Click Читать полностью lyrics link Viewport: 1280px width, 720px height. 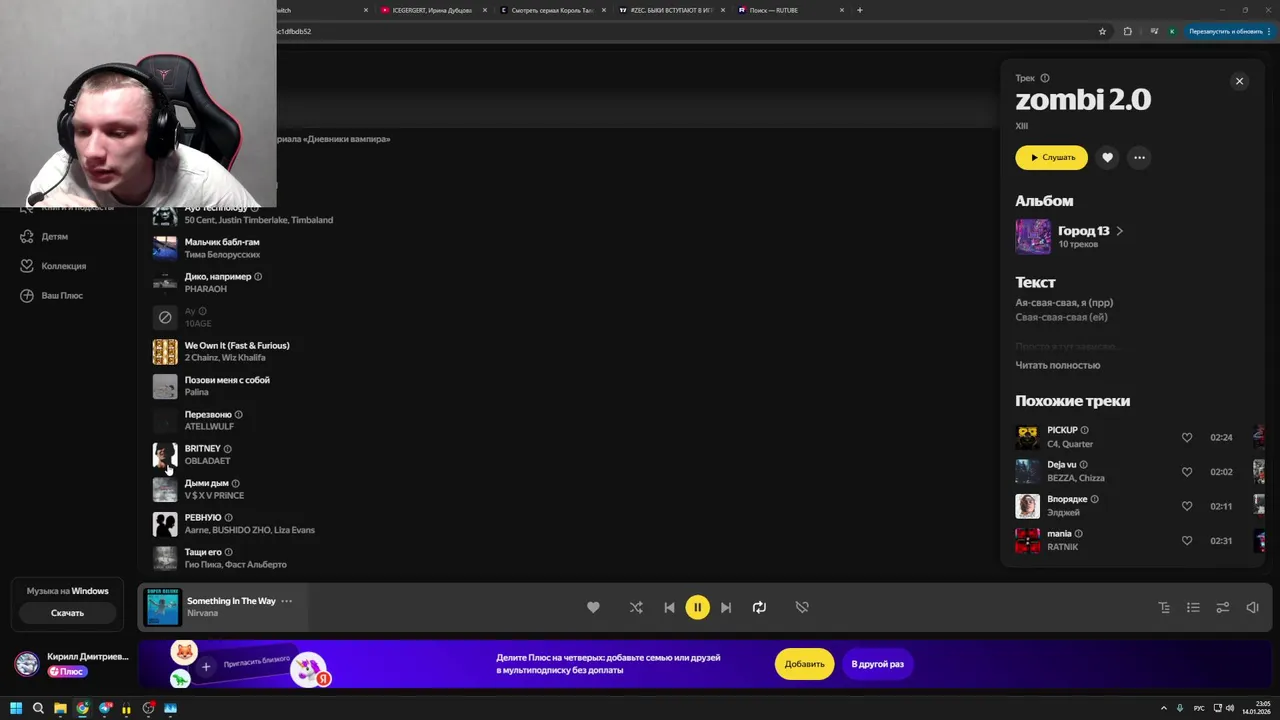(x=1057, y=365)
